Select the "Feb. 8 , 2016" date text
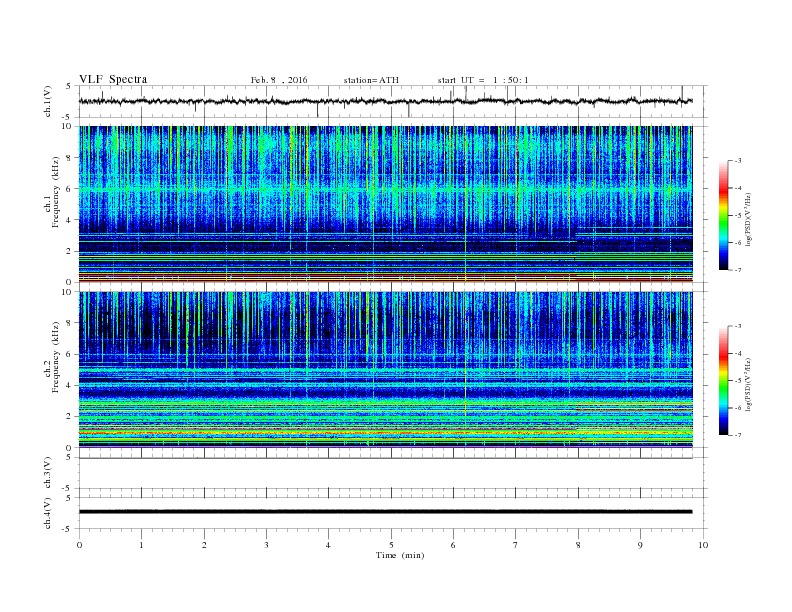792x612 pixels. click(279, 80)
